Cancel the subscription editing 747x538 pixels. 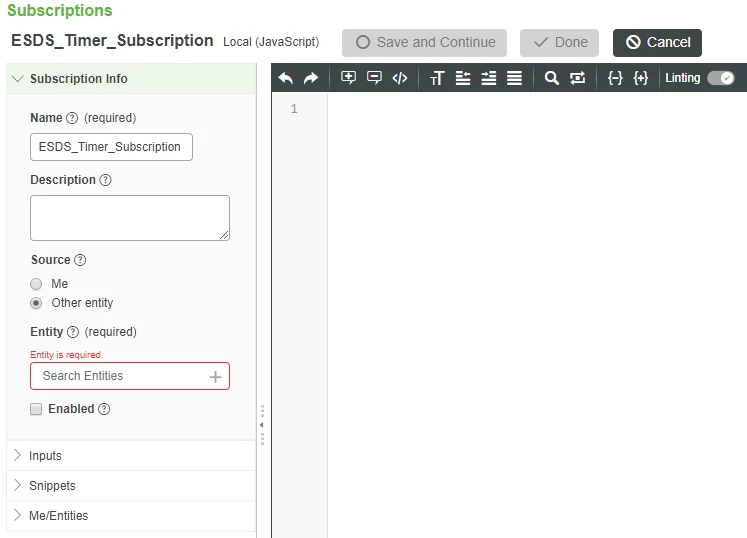coord(657,42)
